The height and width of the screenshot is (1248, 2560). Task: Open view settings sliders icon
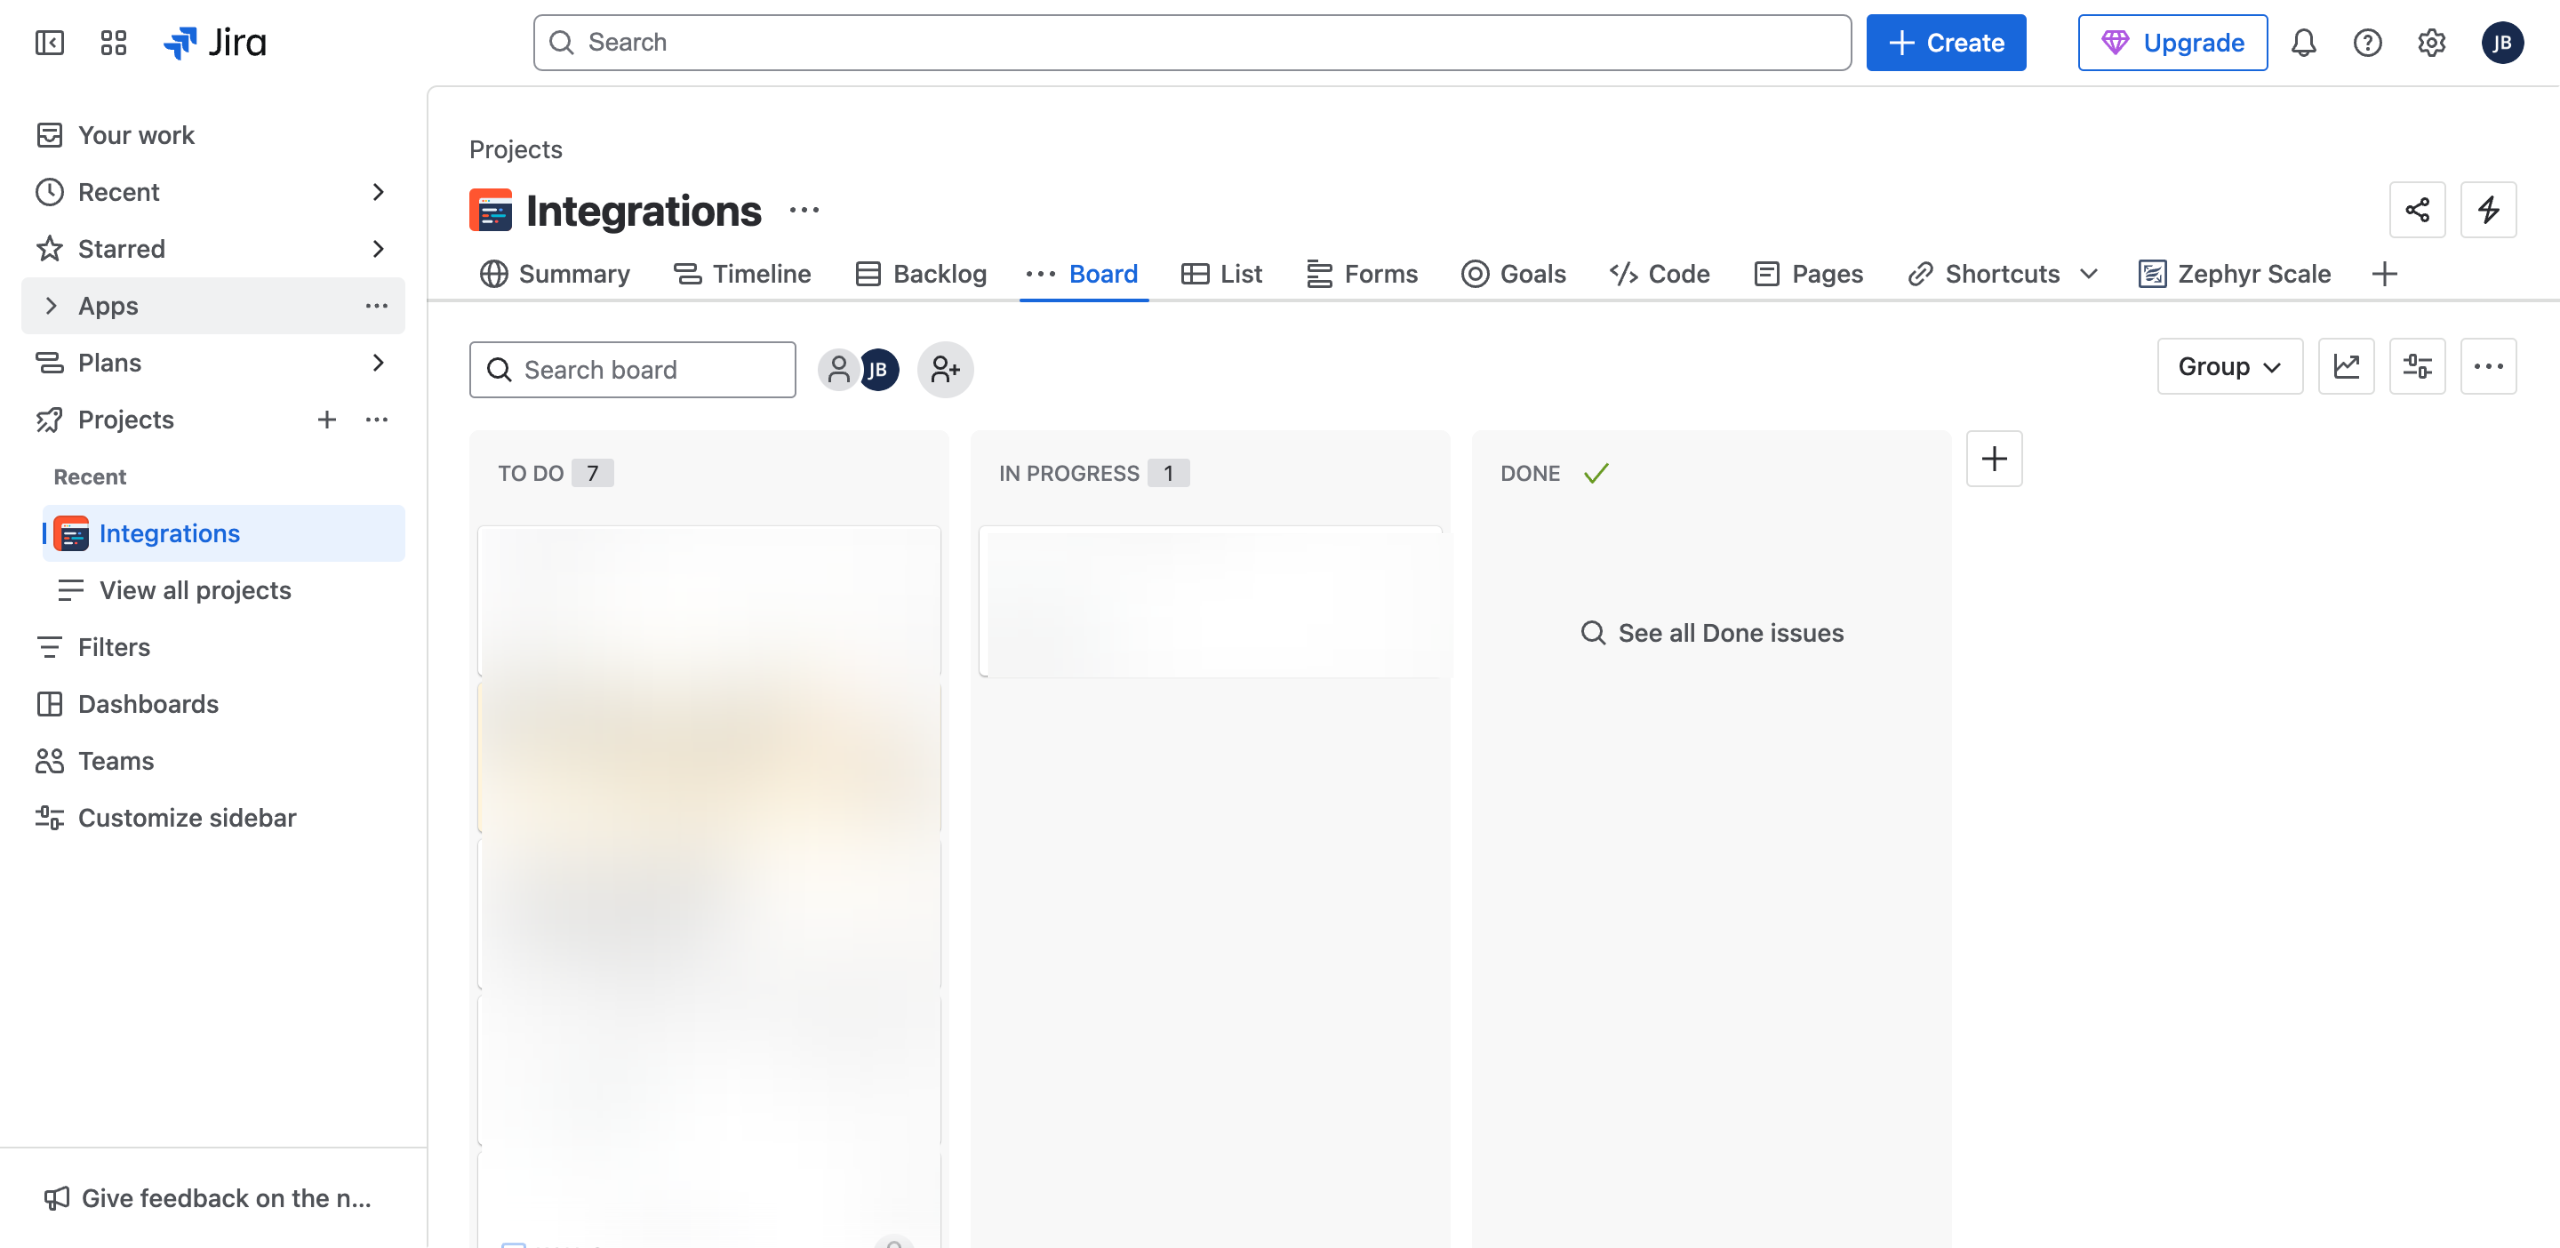coord(2417,366)
